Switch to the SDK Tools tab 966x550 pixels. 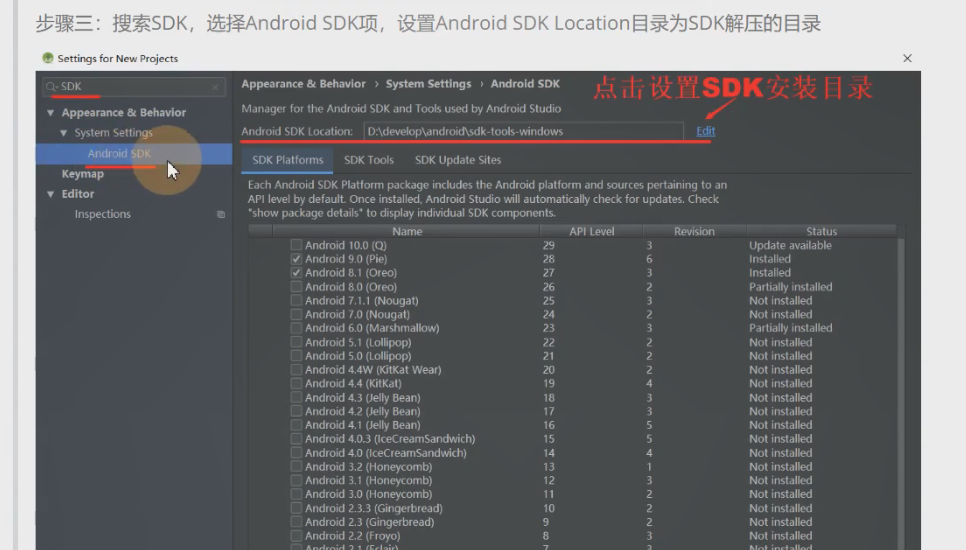pyautogui.click(x=368, y=160)
